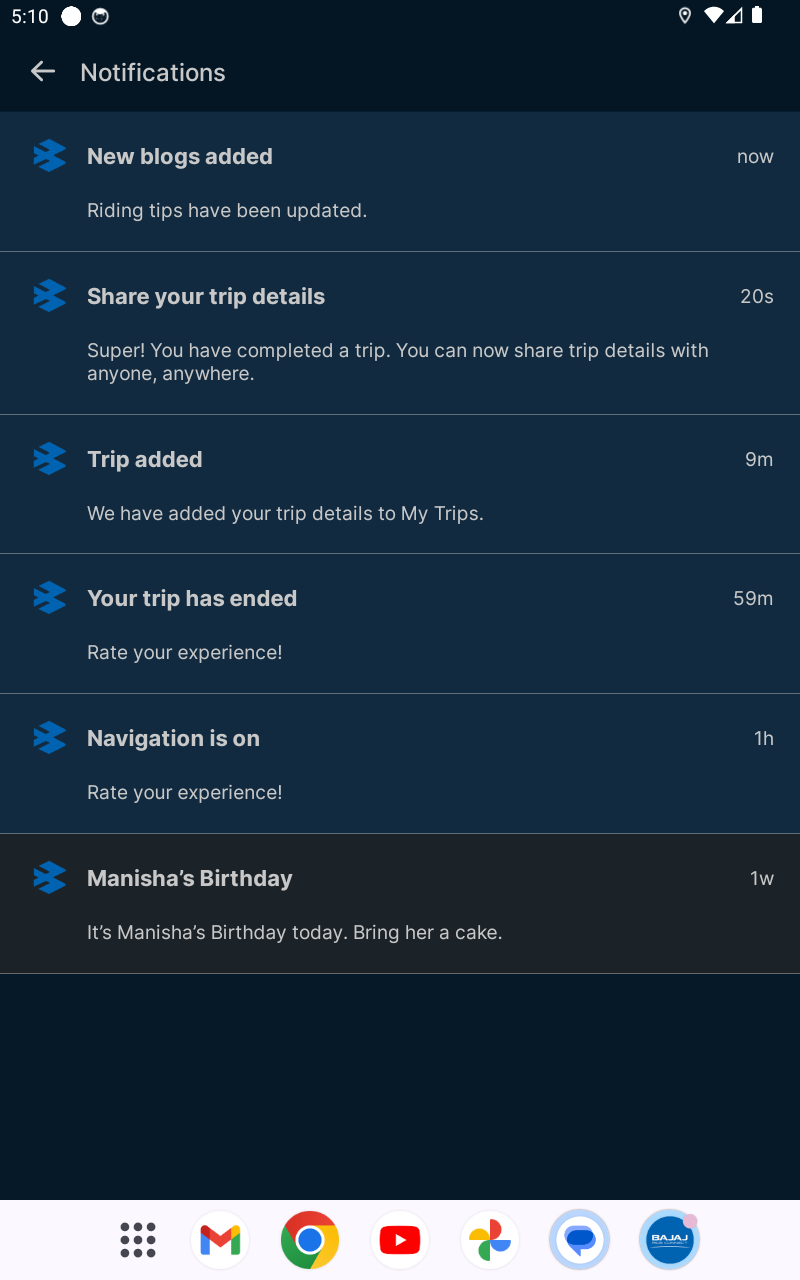
Task: Tap the battery icon in status bar
Action: pyautogui.click(x=758, y=15)
